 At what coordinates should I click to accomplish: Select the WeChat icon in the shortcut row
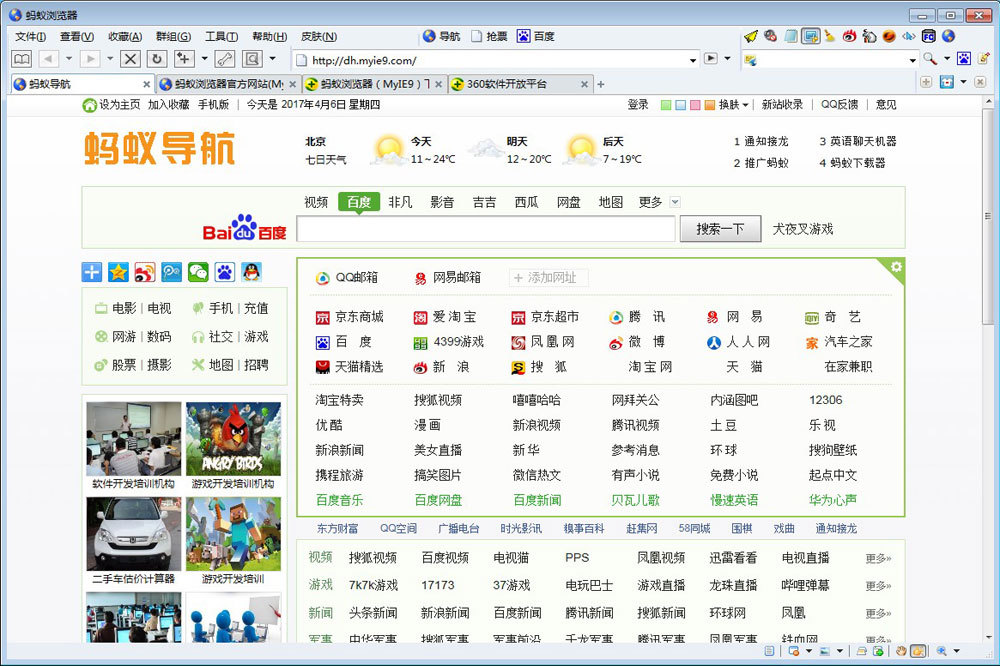pos(197,270)
